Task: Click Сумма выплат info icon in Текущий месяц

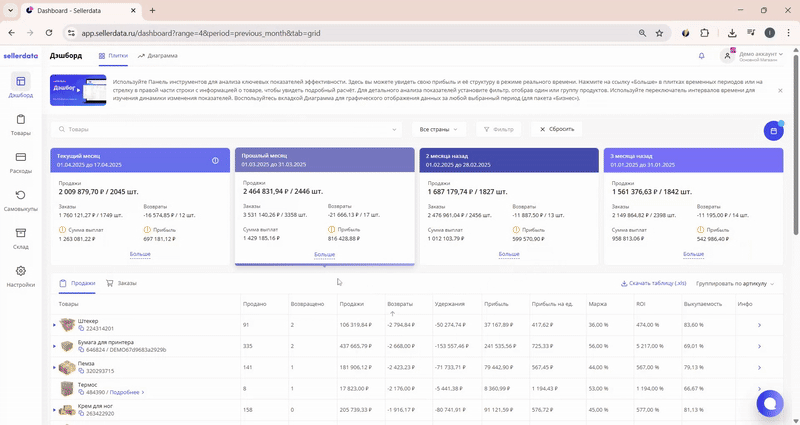Action: tap(62, 230)
